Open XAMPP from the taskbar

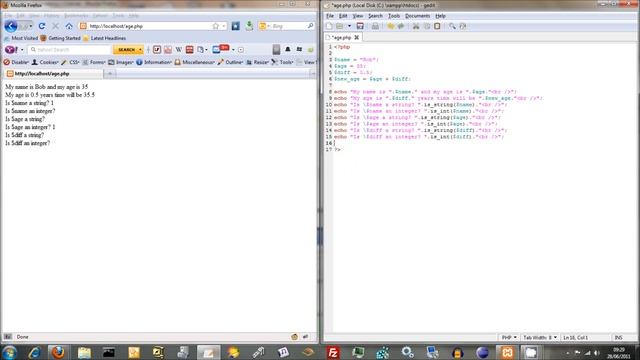pyautogui.click(x=507, y=352)
